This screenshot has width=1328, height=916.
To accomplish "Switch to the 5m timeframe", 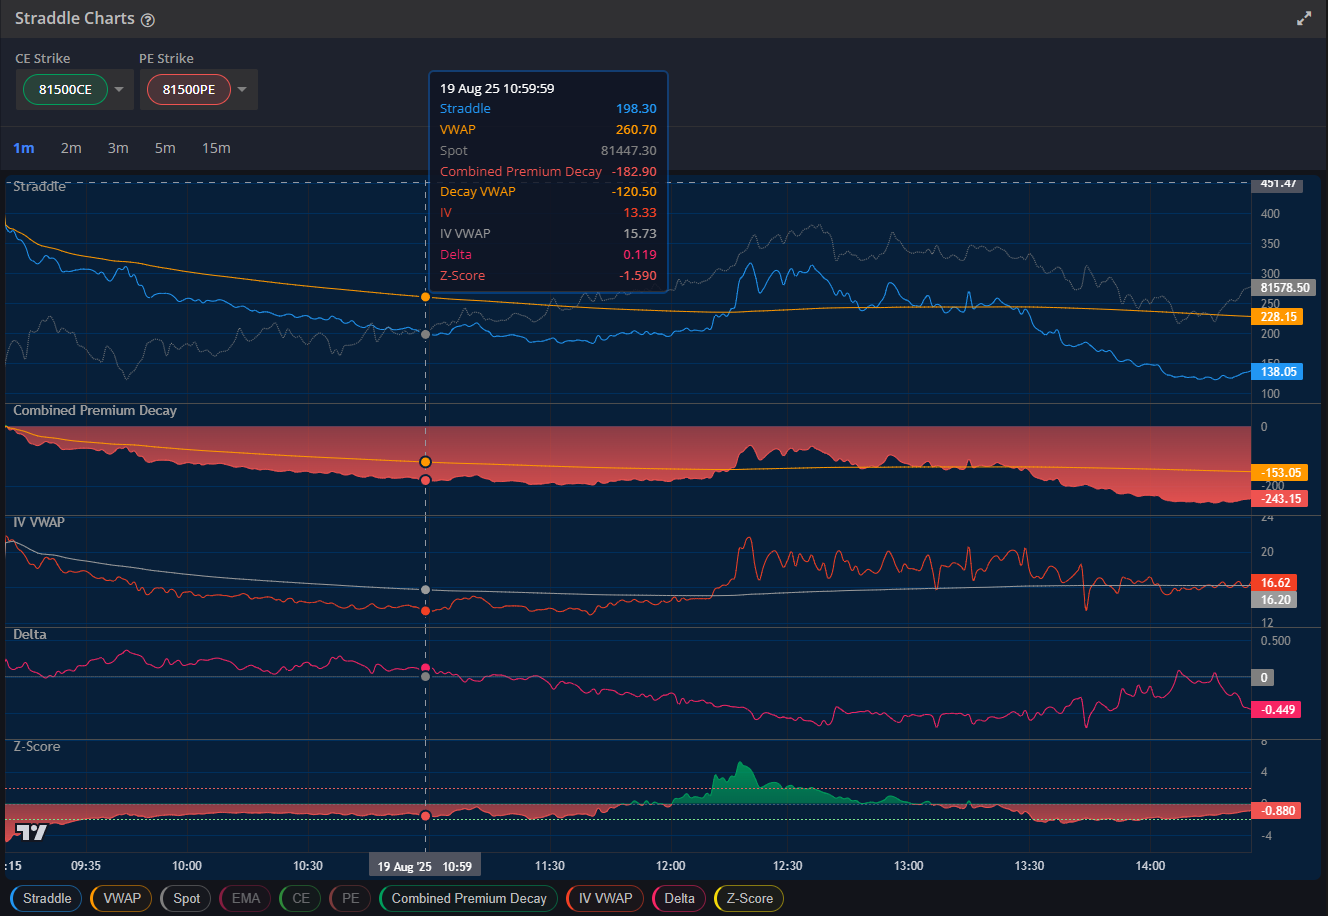I will [166, 148].
